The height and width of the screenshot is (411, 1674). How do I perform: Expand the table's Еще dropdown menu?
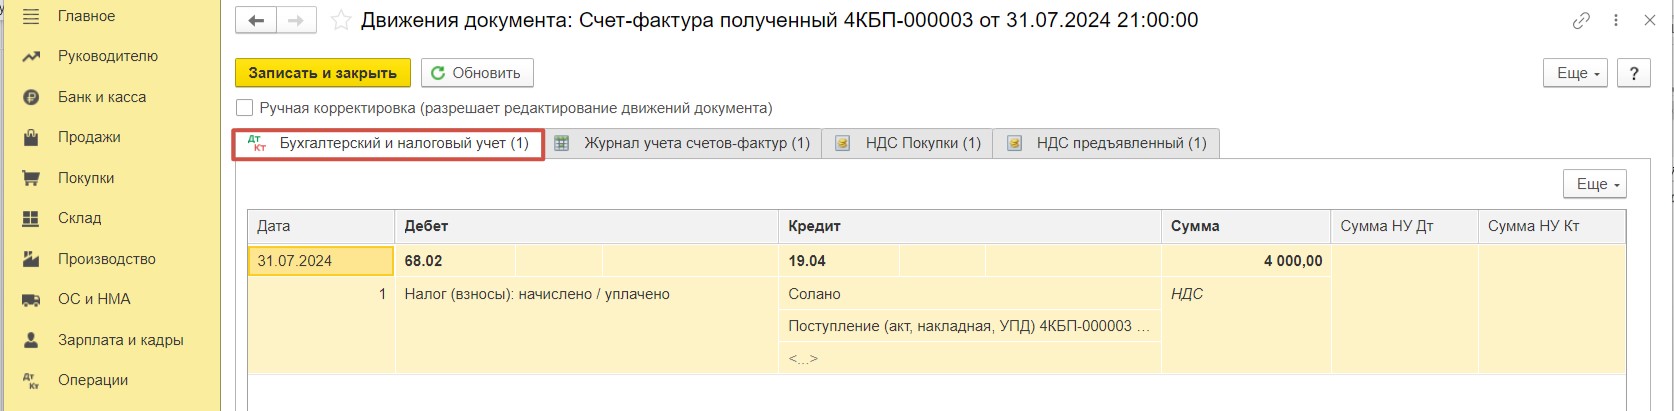pos(1594,184)
